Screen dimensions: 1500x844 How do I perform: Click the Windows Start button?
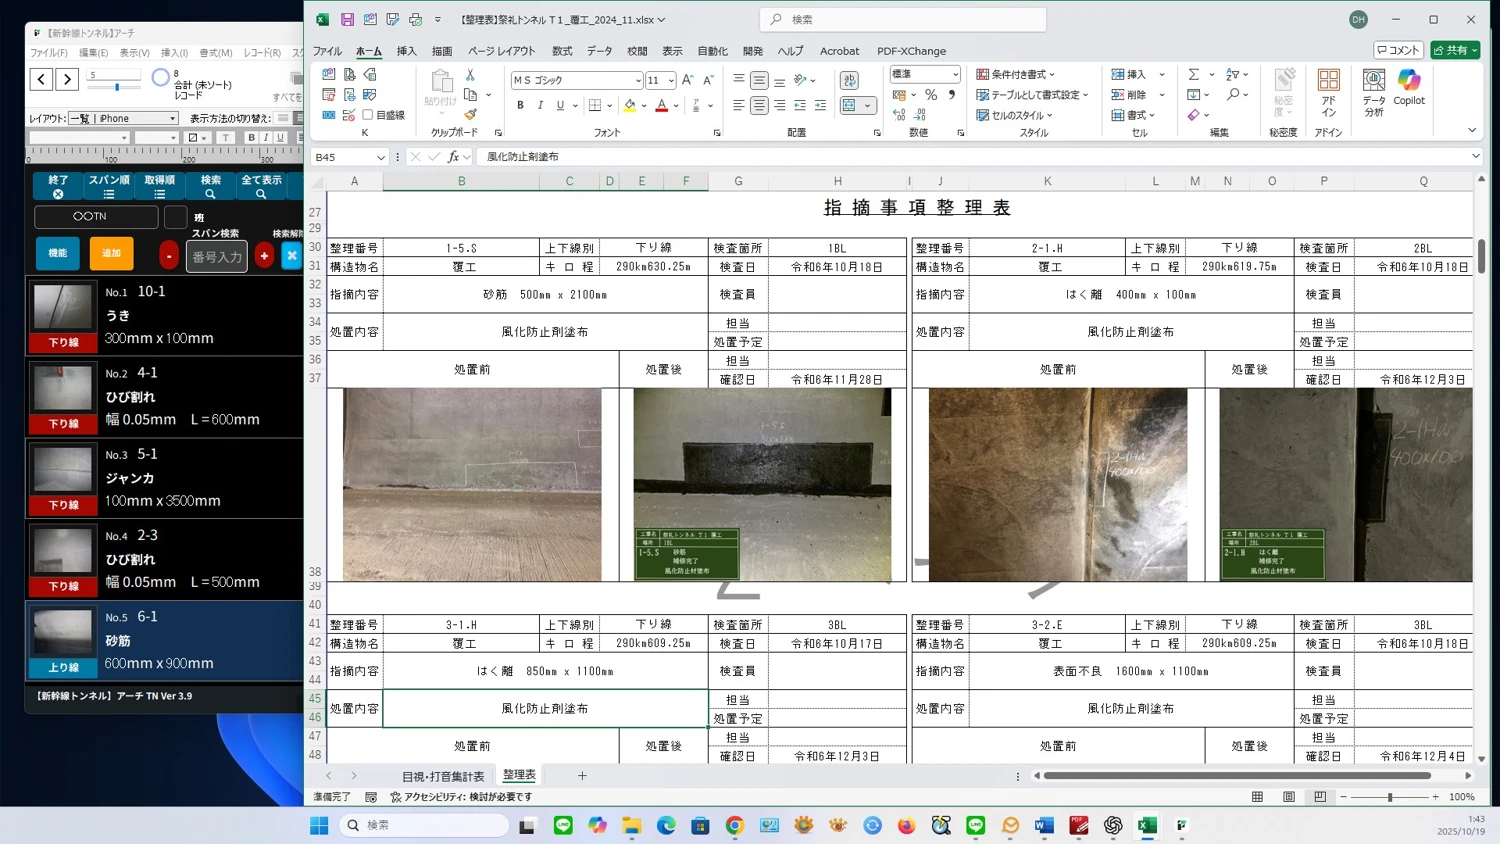[319, 825]
